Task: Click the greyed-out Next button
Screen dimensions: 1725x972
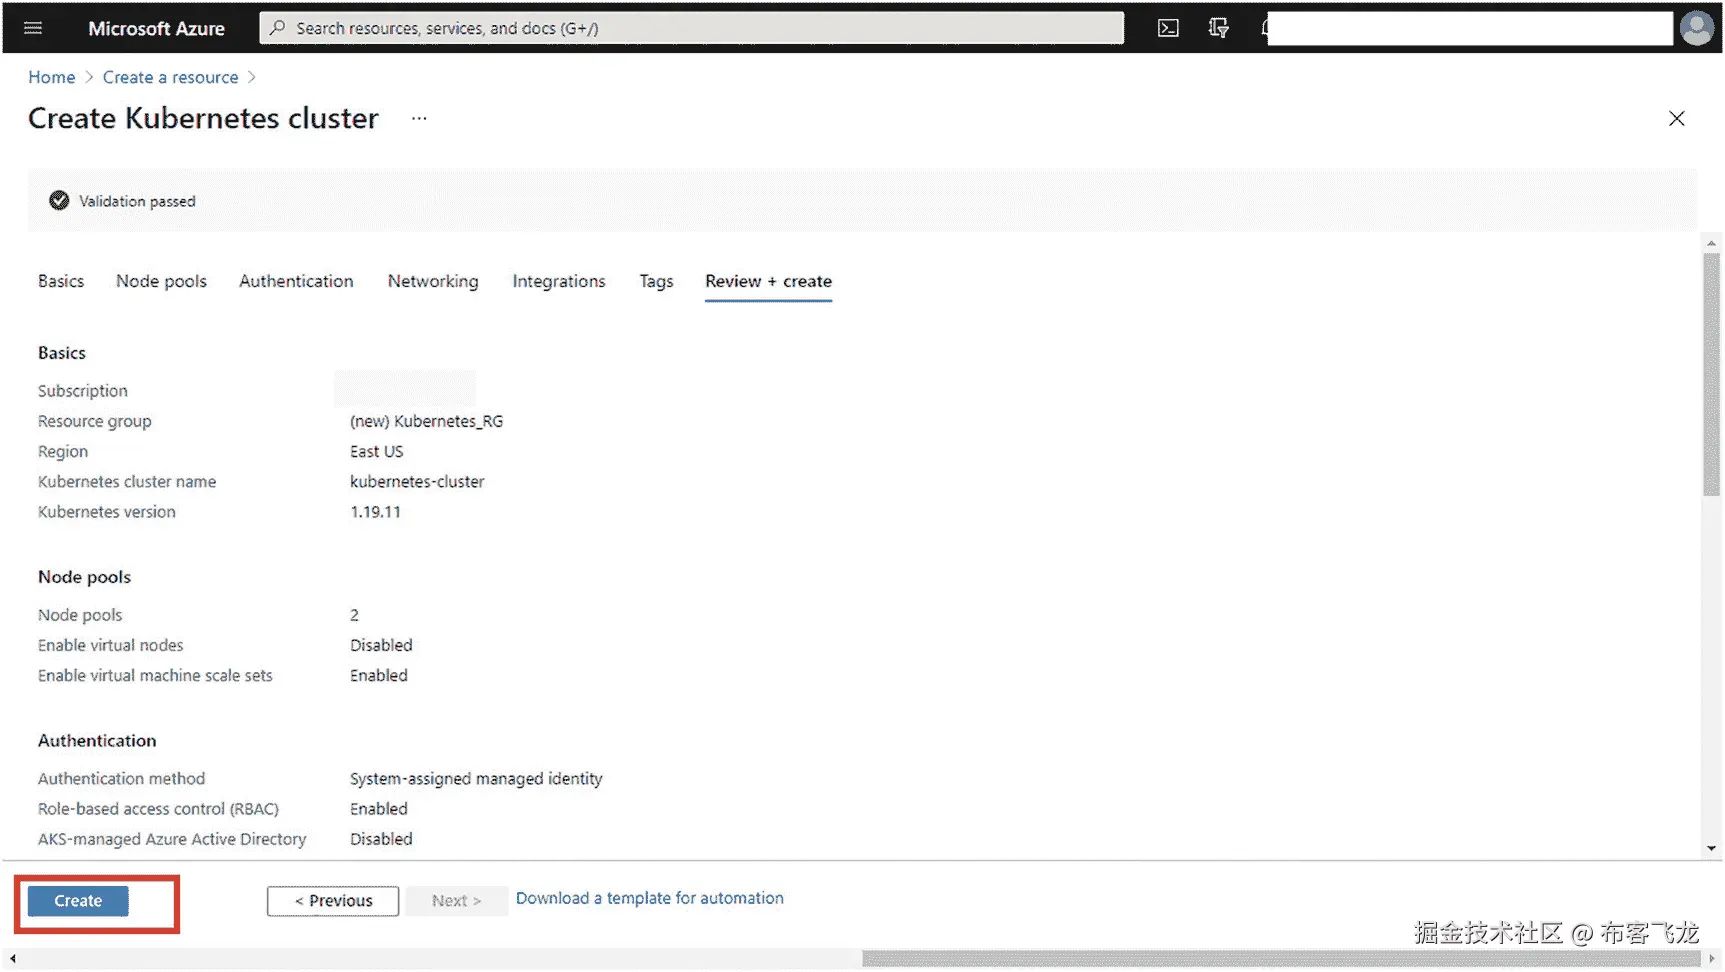Action: coord(456,901)
